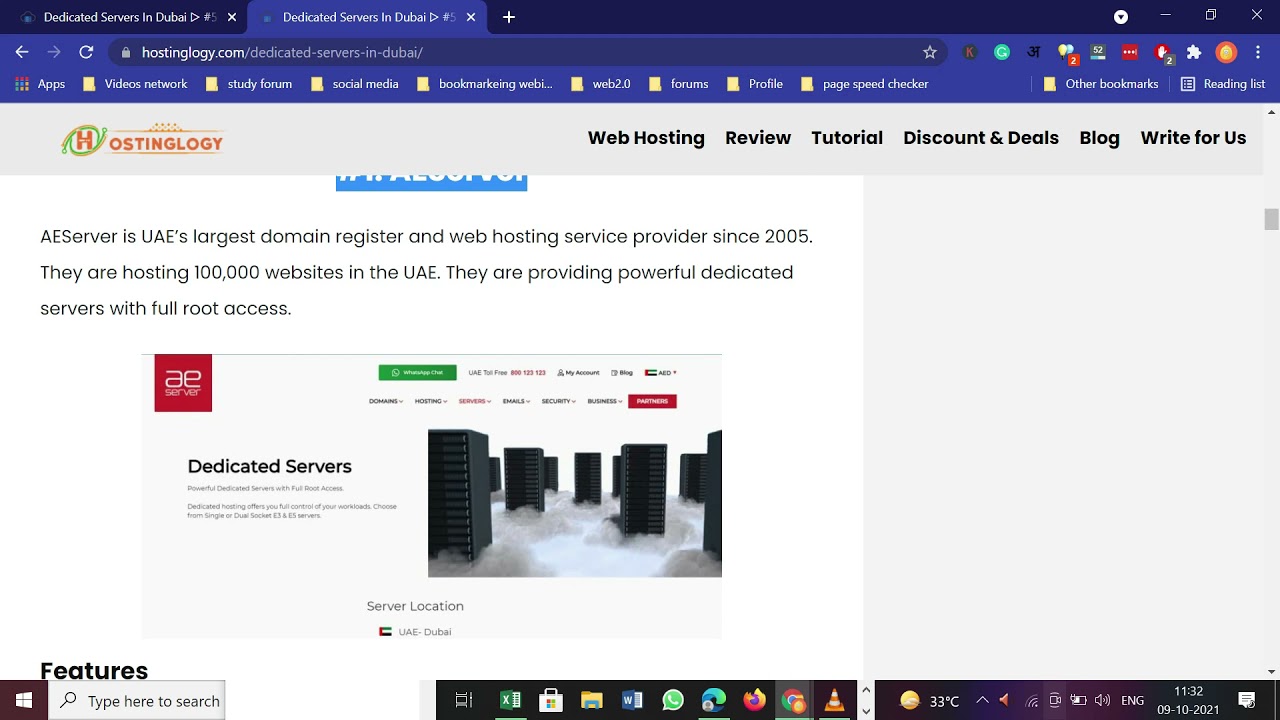Screen dimensions: 1280x720
Task: Open Microsoft Store from the taskbar
Action: 551,700
